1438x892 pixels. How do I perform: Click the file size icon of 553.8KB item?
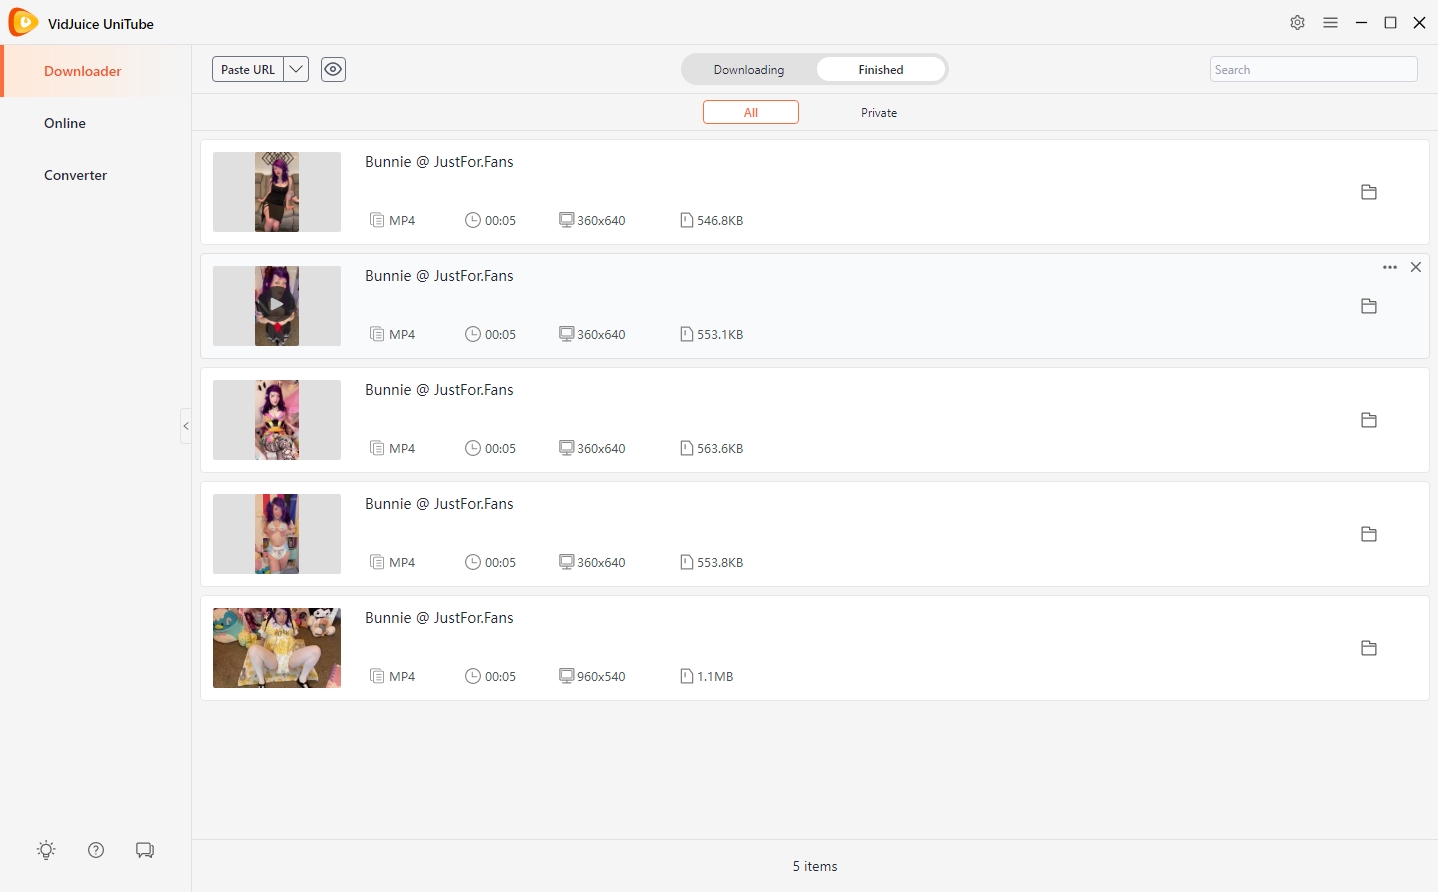[687, 562]
